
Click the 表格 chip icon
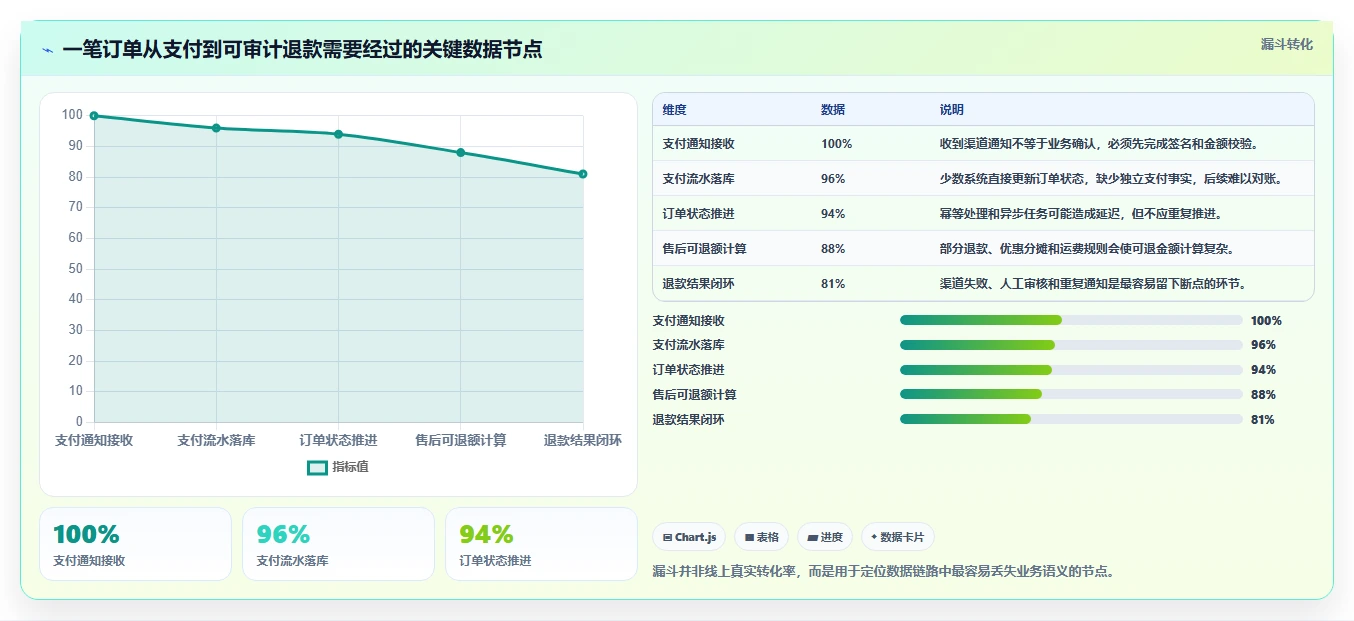(x=749, y=537)
